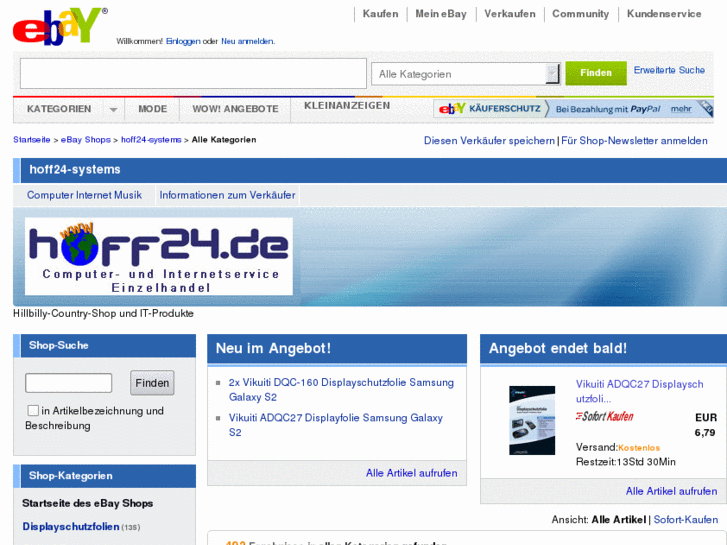
Task: Open the Kundenservice menu
Action: 664,14
